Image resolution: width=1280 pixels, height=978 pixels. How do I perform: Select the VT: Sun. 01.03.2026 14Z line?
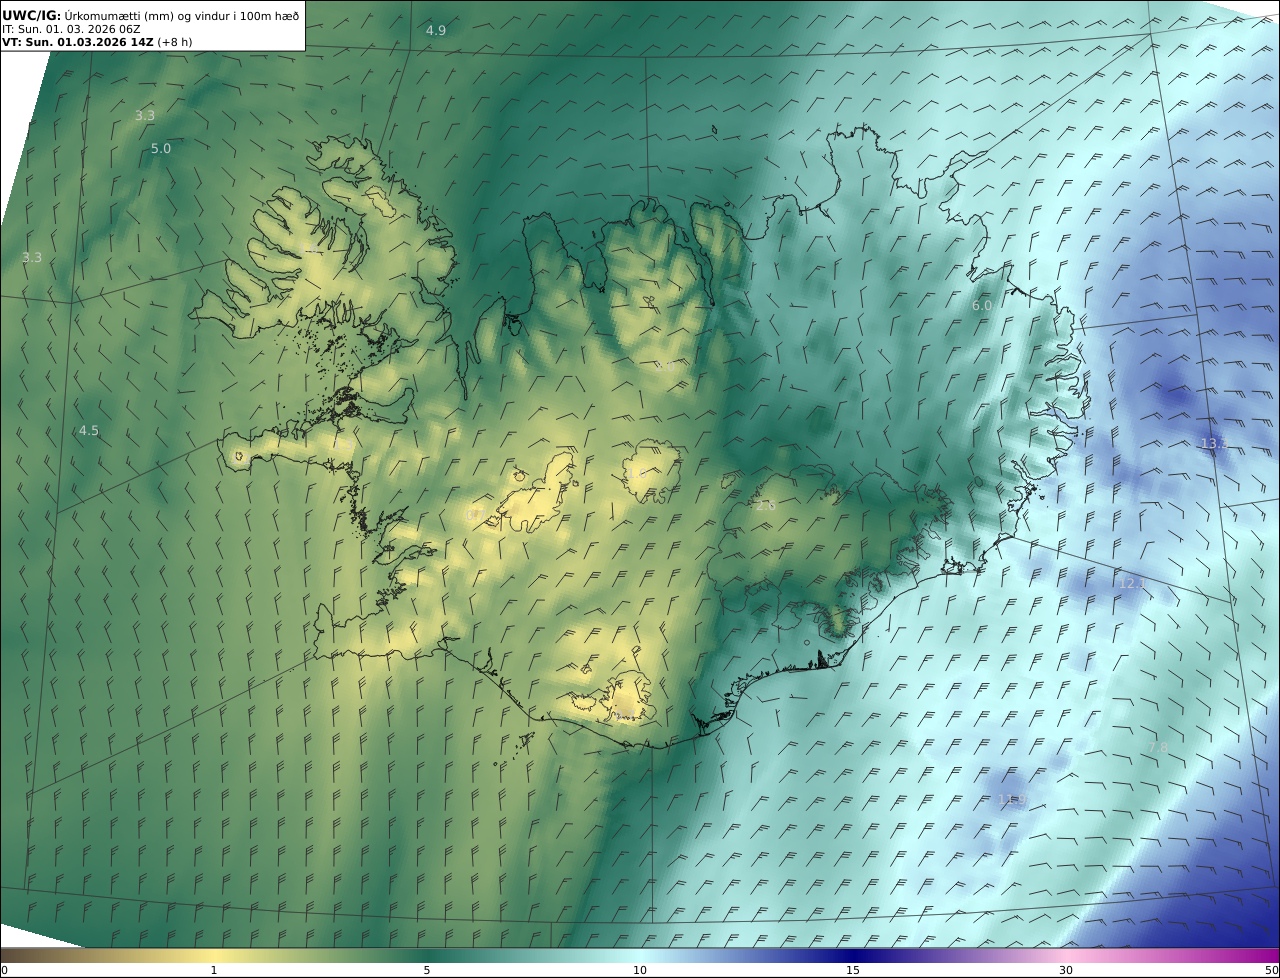pyautogui.click(x=77, y=42)
